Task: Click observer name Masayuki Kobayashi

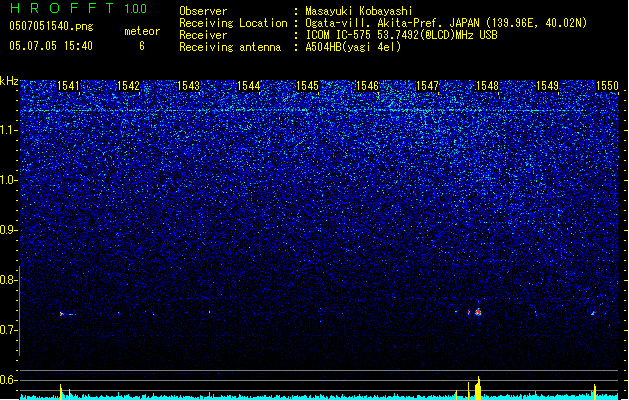Action: (359, 11)
